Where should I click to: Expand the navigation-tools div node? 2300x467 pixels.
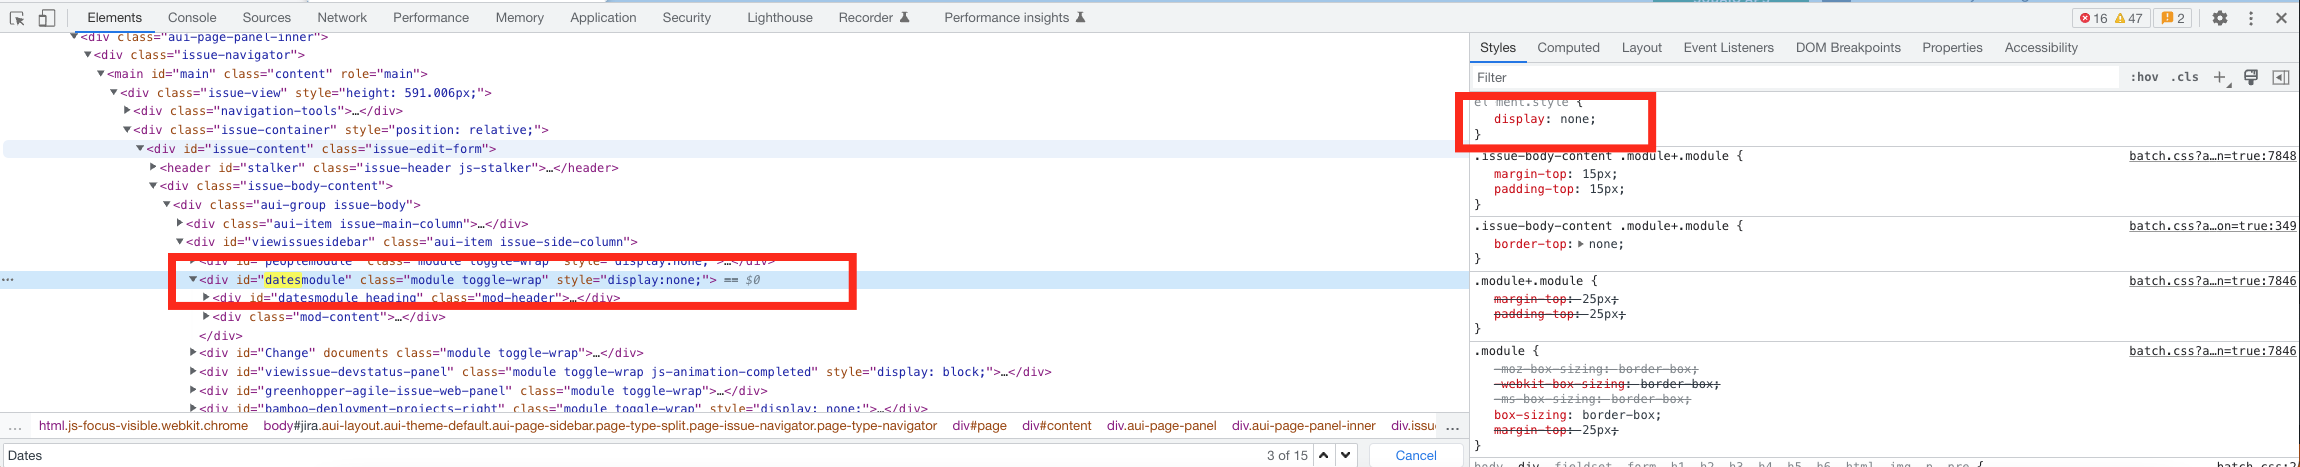[x=127, y=111]
